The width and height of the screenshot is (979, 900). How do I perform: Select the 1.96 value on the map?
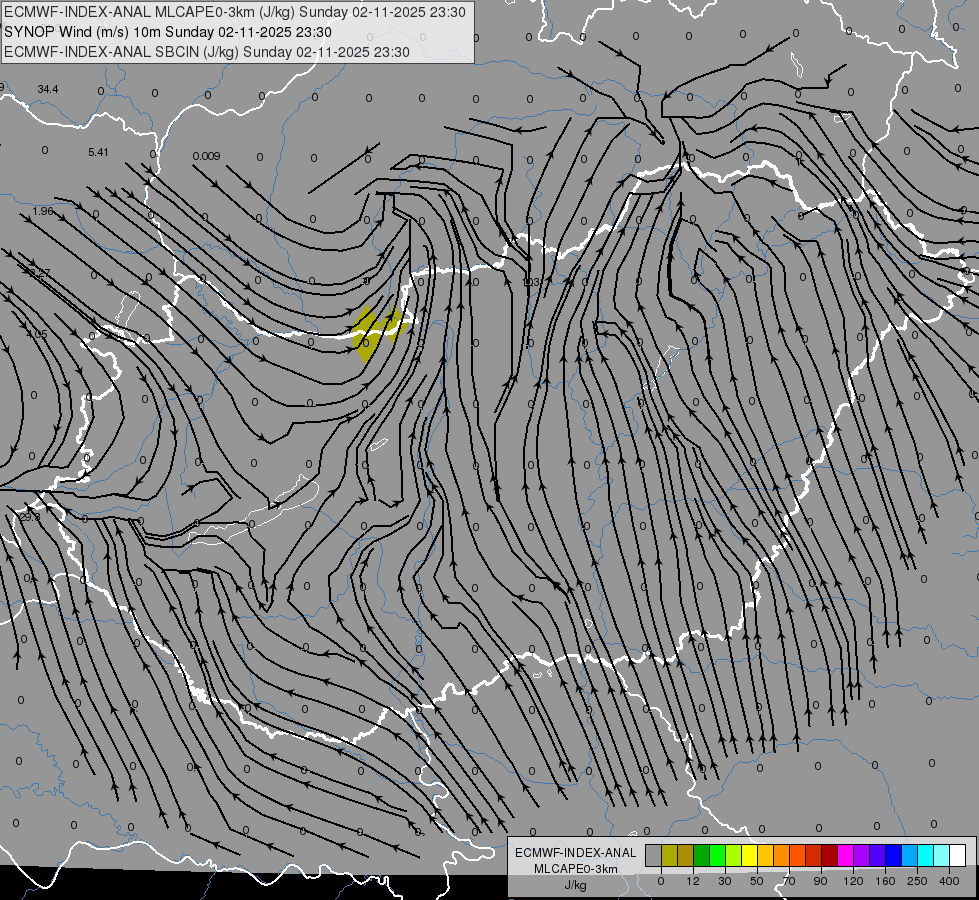[43, 211]
